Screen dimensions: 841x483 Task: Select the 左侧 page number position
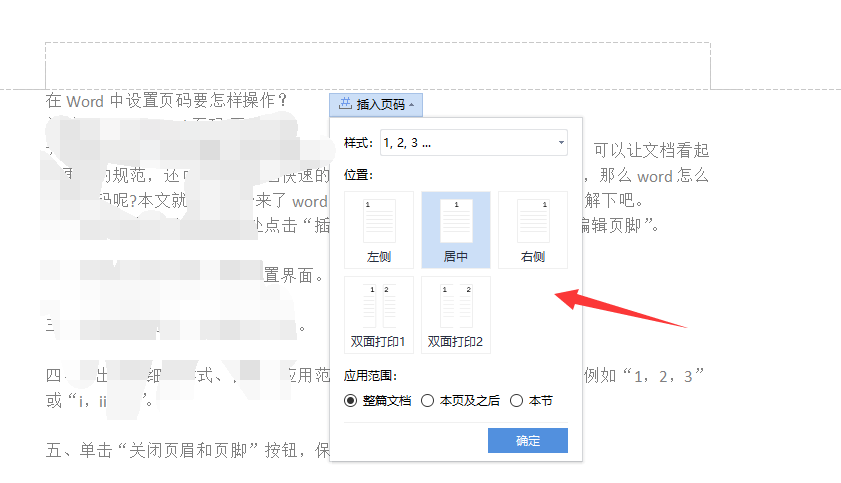(379, 230)
